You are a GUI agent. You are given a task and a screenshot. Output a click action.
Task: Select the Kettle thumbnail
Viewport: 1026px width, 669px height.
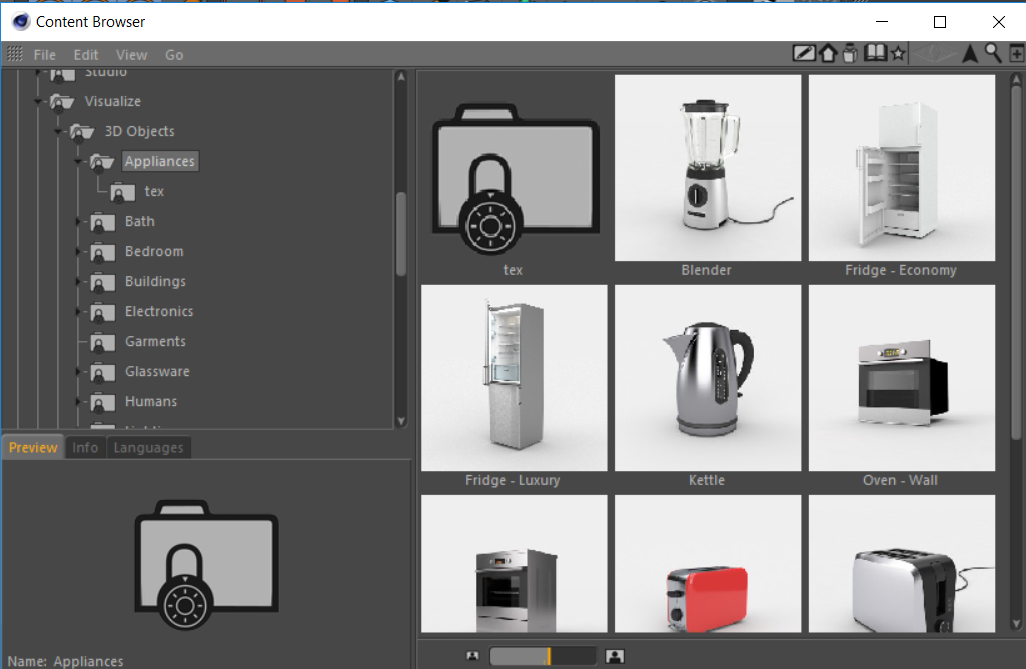707,378
